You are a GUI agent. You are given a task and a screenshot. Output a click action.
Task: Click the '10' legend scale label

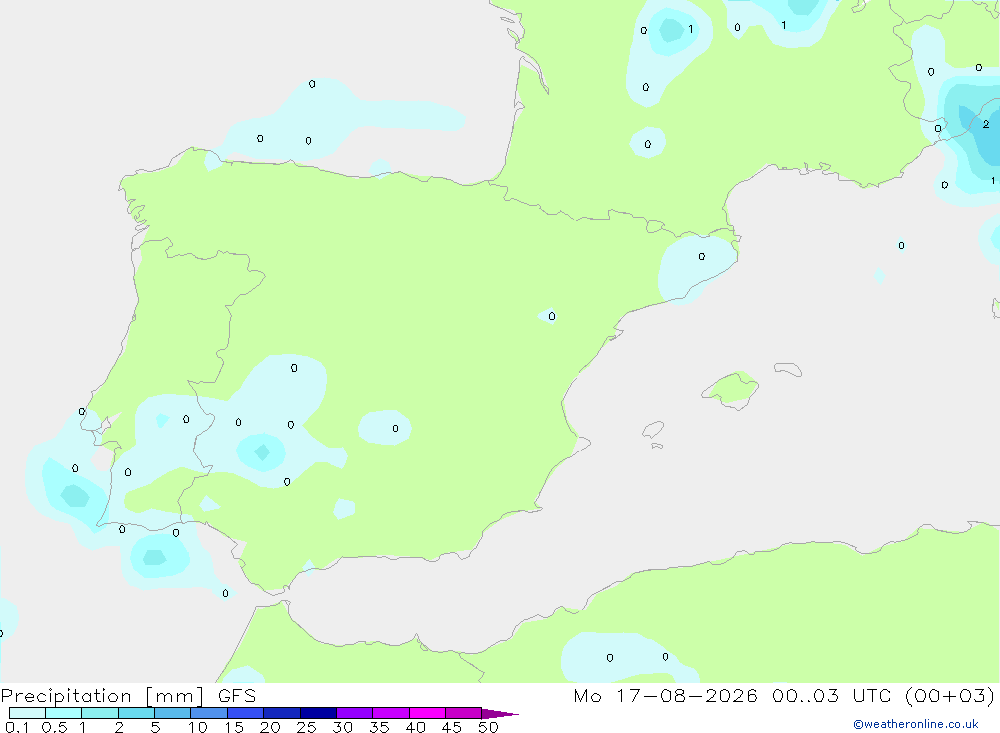click(x=198, y=727)
